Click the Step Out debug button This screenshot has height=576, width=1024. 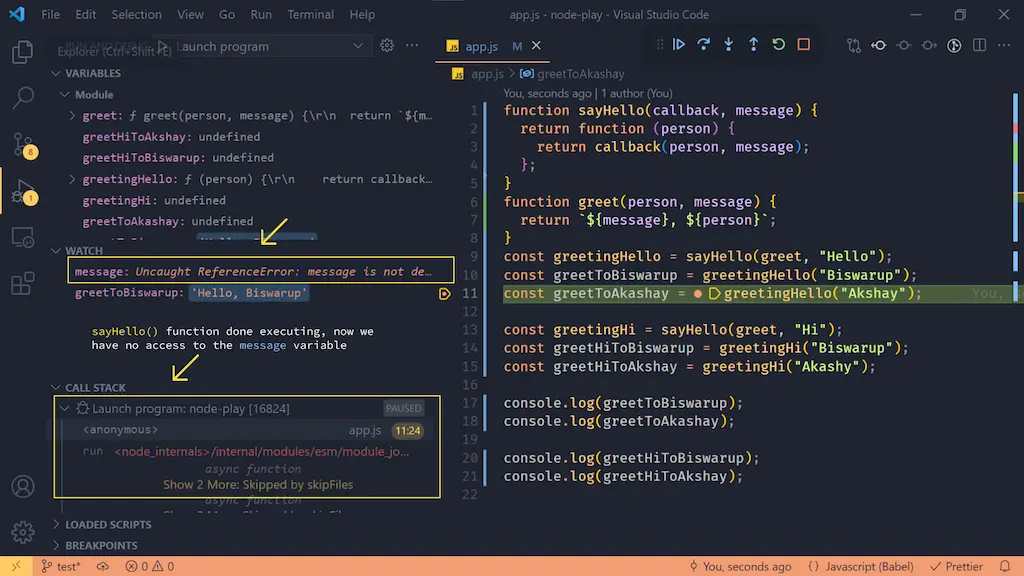pos(754,44)
